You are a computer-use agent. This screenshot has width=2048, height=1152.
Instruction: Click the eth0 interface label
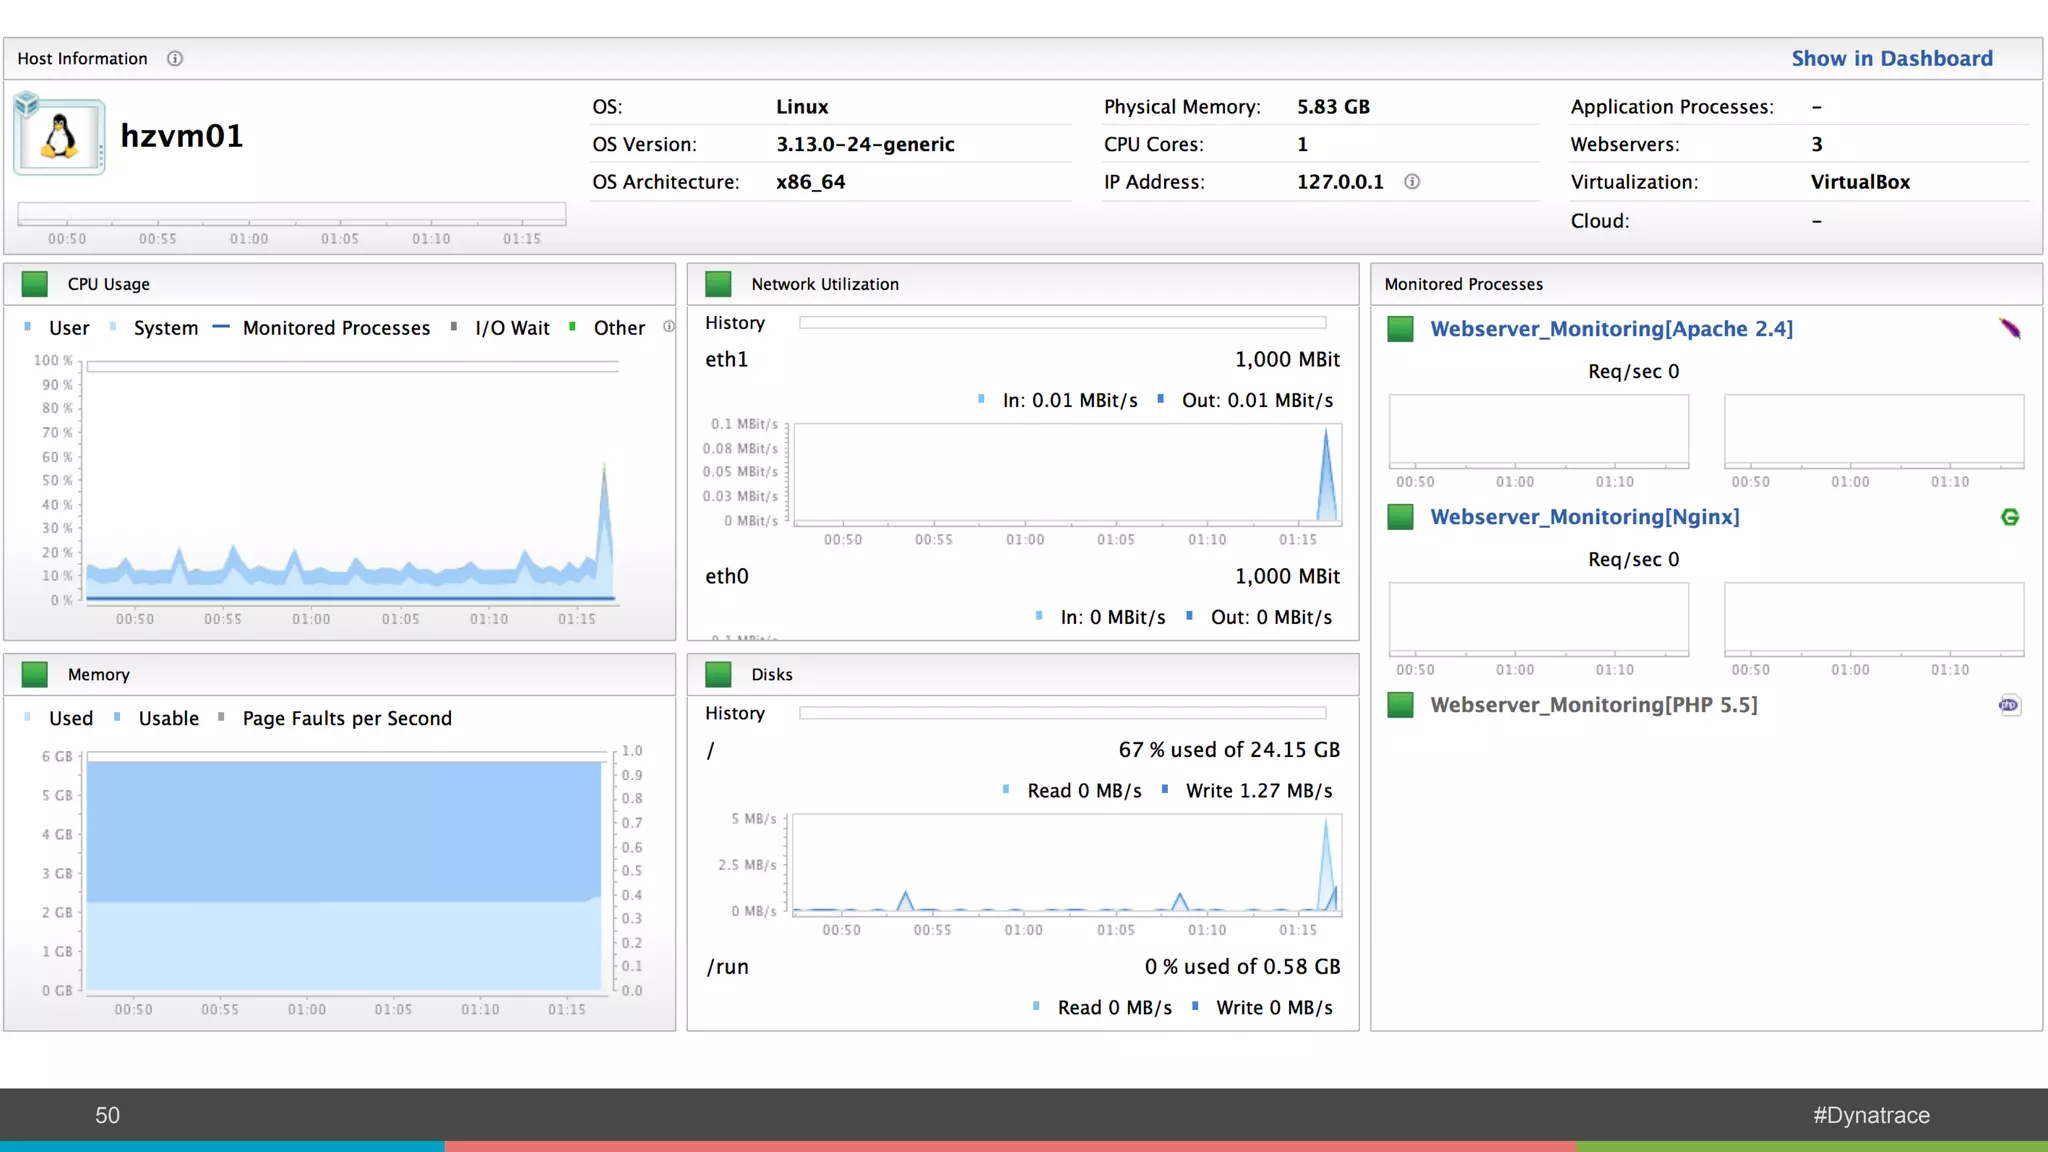tap(727, 576)
